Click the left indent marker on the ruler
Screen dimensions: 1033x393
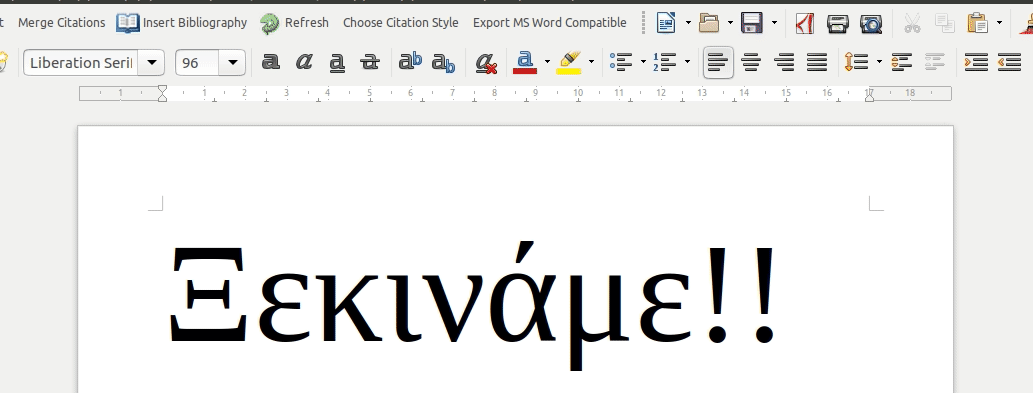(162, 93)
